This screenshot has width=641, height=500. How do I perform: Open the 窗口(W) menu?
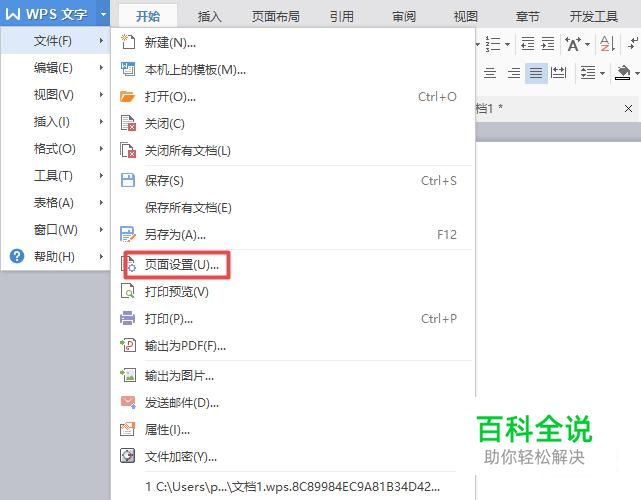55,229
